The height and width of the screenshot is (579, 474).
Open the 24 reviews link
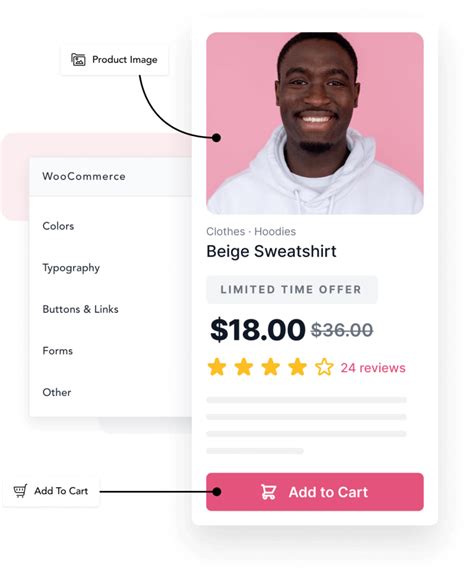373,368
